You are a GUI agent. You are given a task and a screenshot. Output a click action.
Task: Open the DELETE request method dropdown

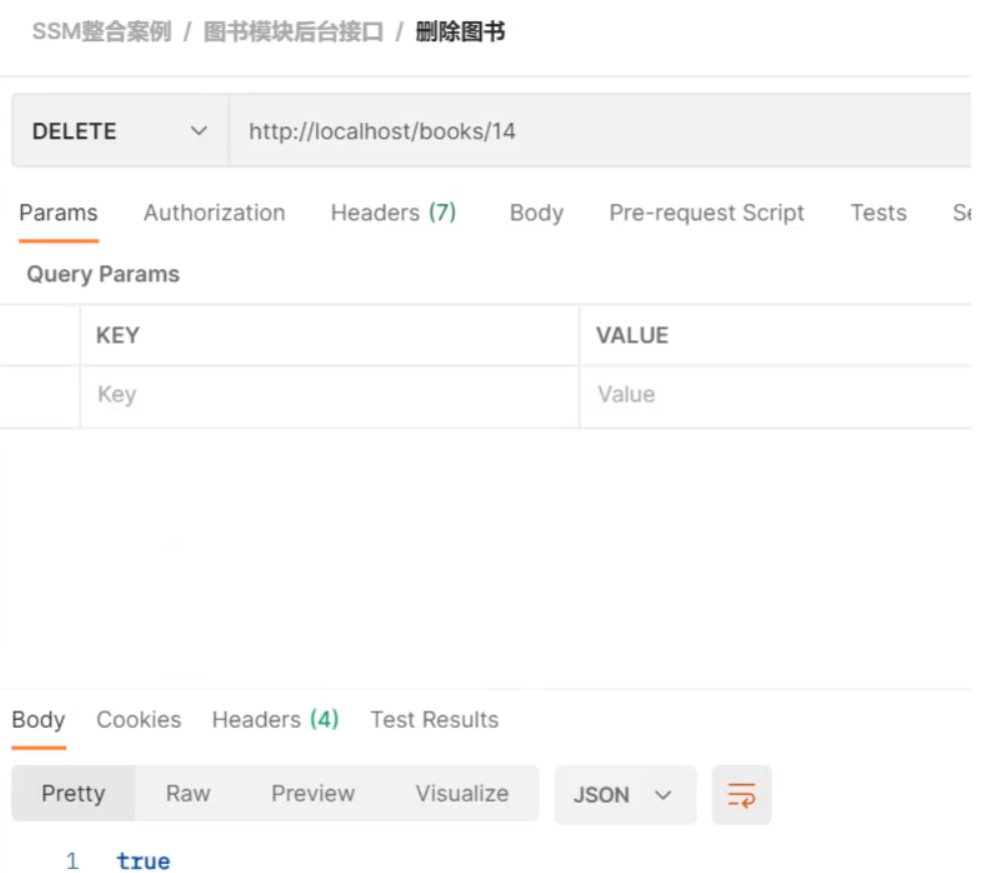[x=115, y=130]
